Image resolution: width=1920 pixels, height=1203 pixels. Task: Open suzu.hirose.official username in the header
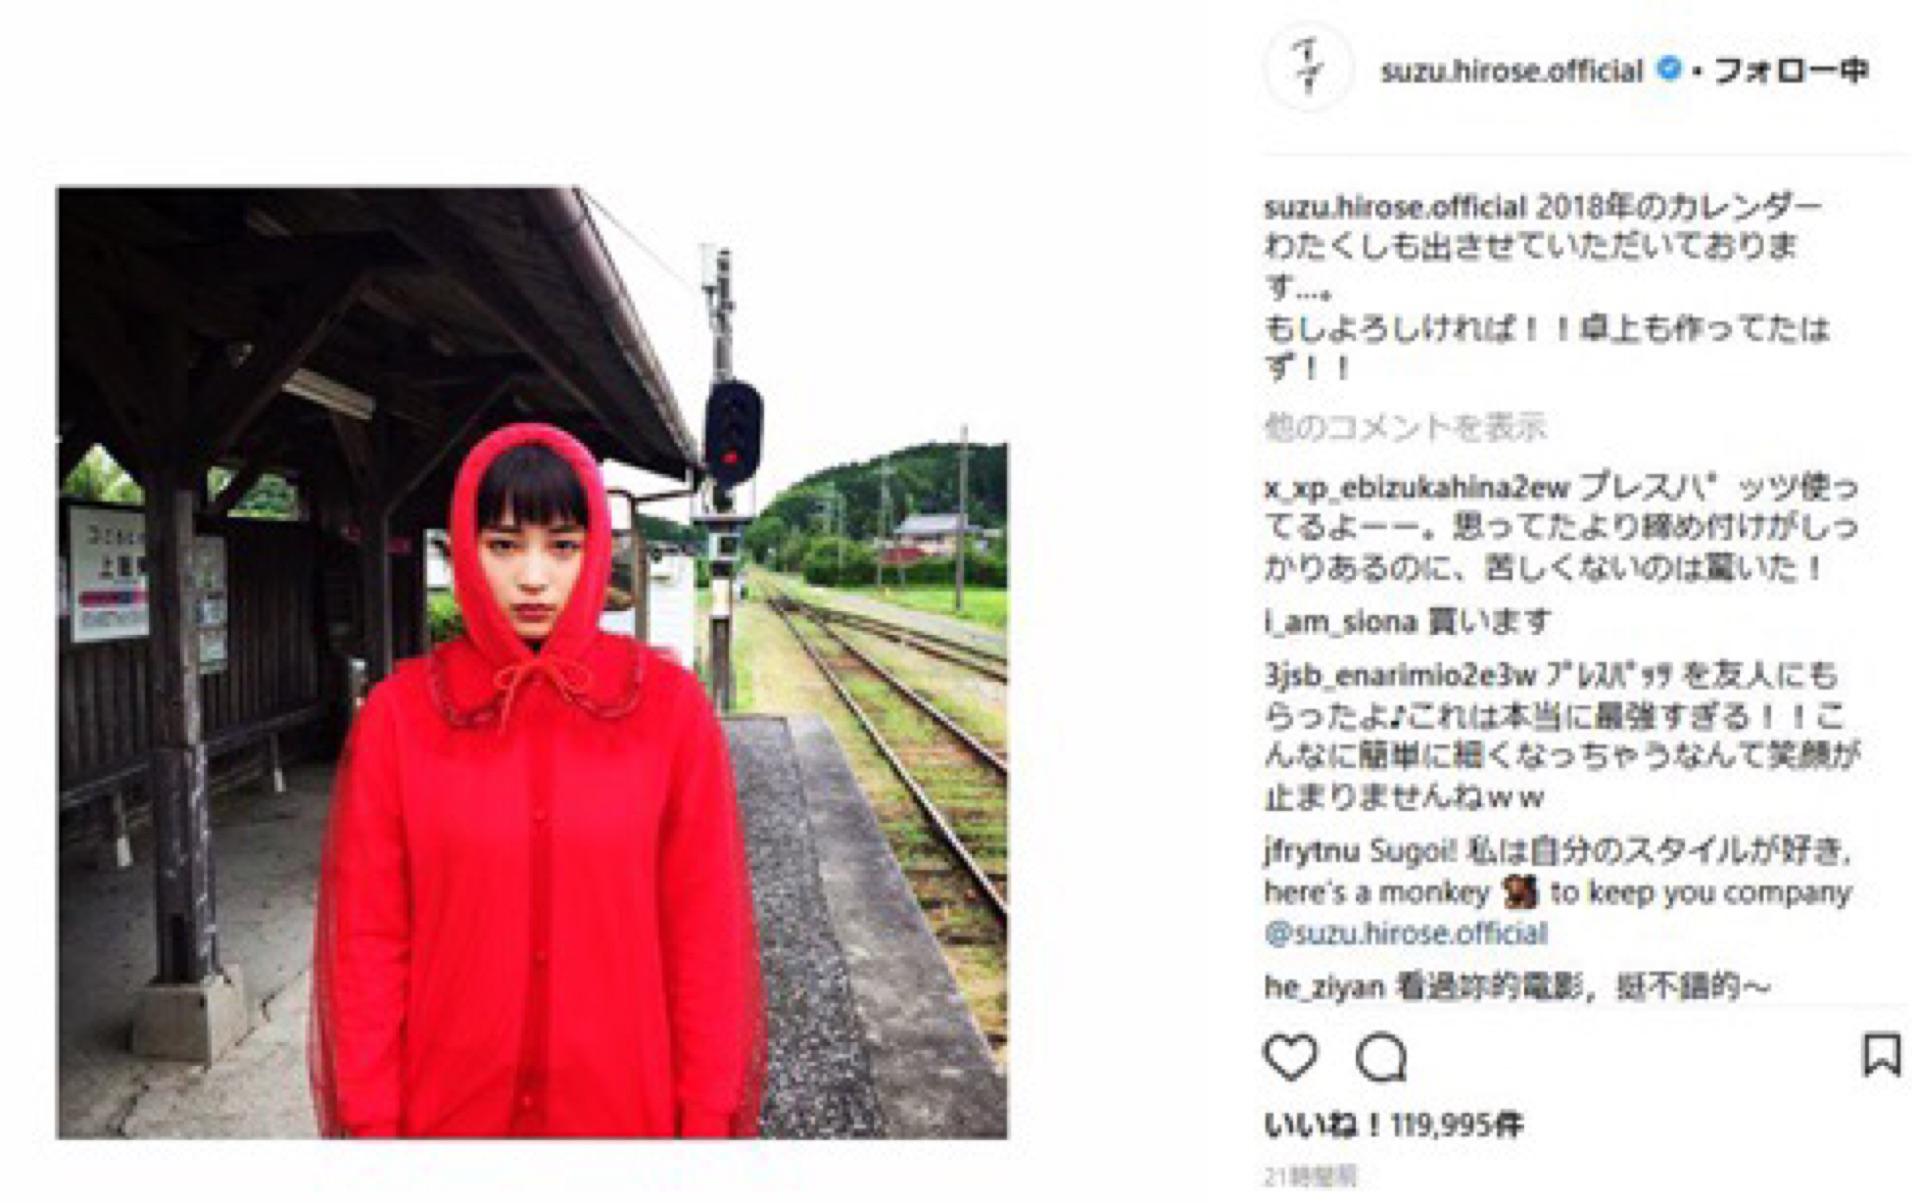pos(1511,71)
